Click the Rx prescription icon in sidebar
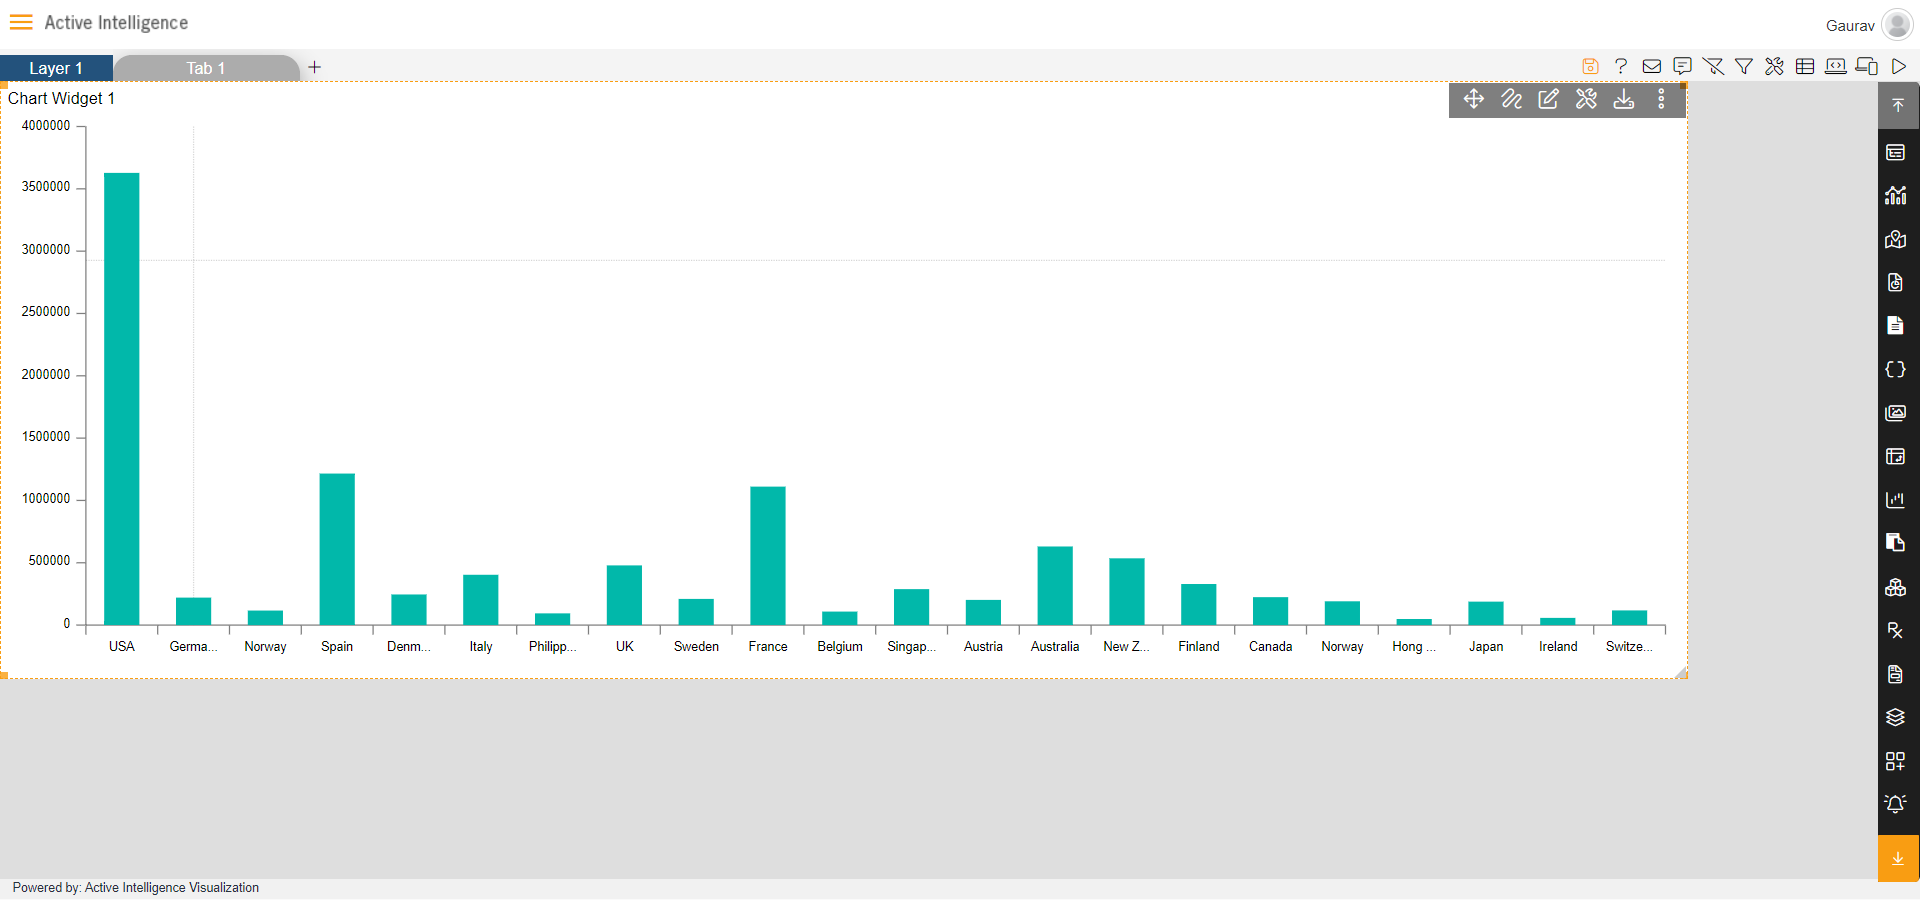 point(1896,630)
